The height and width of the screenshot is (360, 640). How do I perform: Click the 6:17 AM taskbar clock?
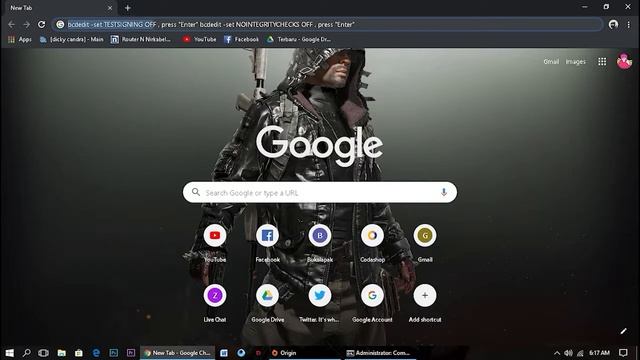coord(599,353)
